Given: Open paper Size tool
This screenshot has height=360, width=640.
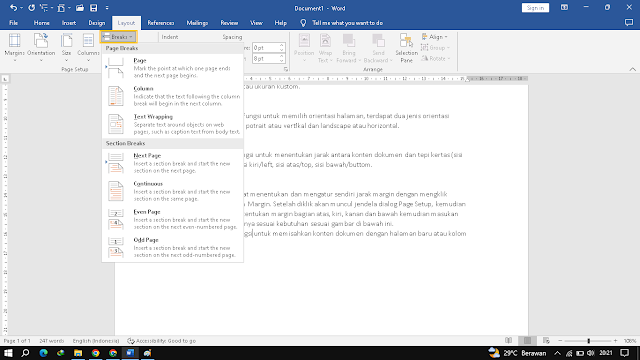Looking at the screenshot, I should pos(66,47).
